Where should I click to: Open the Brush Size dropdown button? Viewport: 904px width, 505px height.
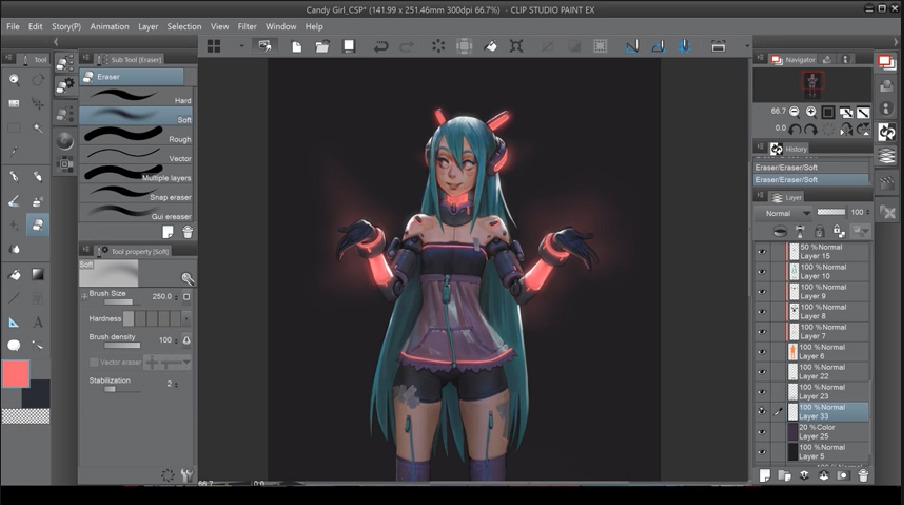click(x=186, y=296)
